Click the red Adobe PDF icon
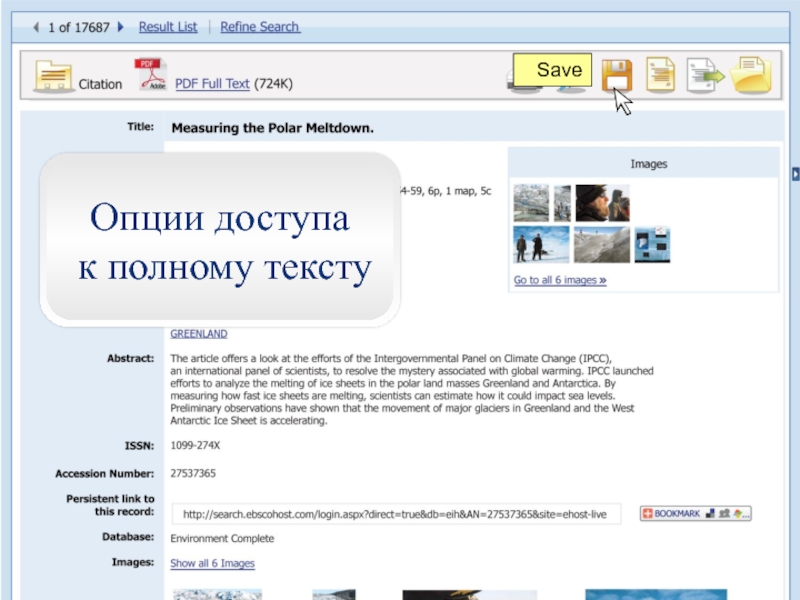 151,74
